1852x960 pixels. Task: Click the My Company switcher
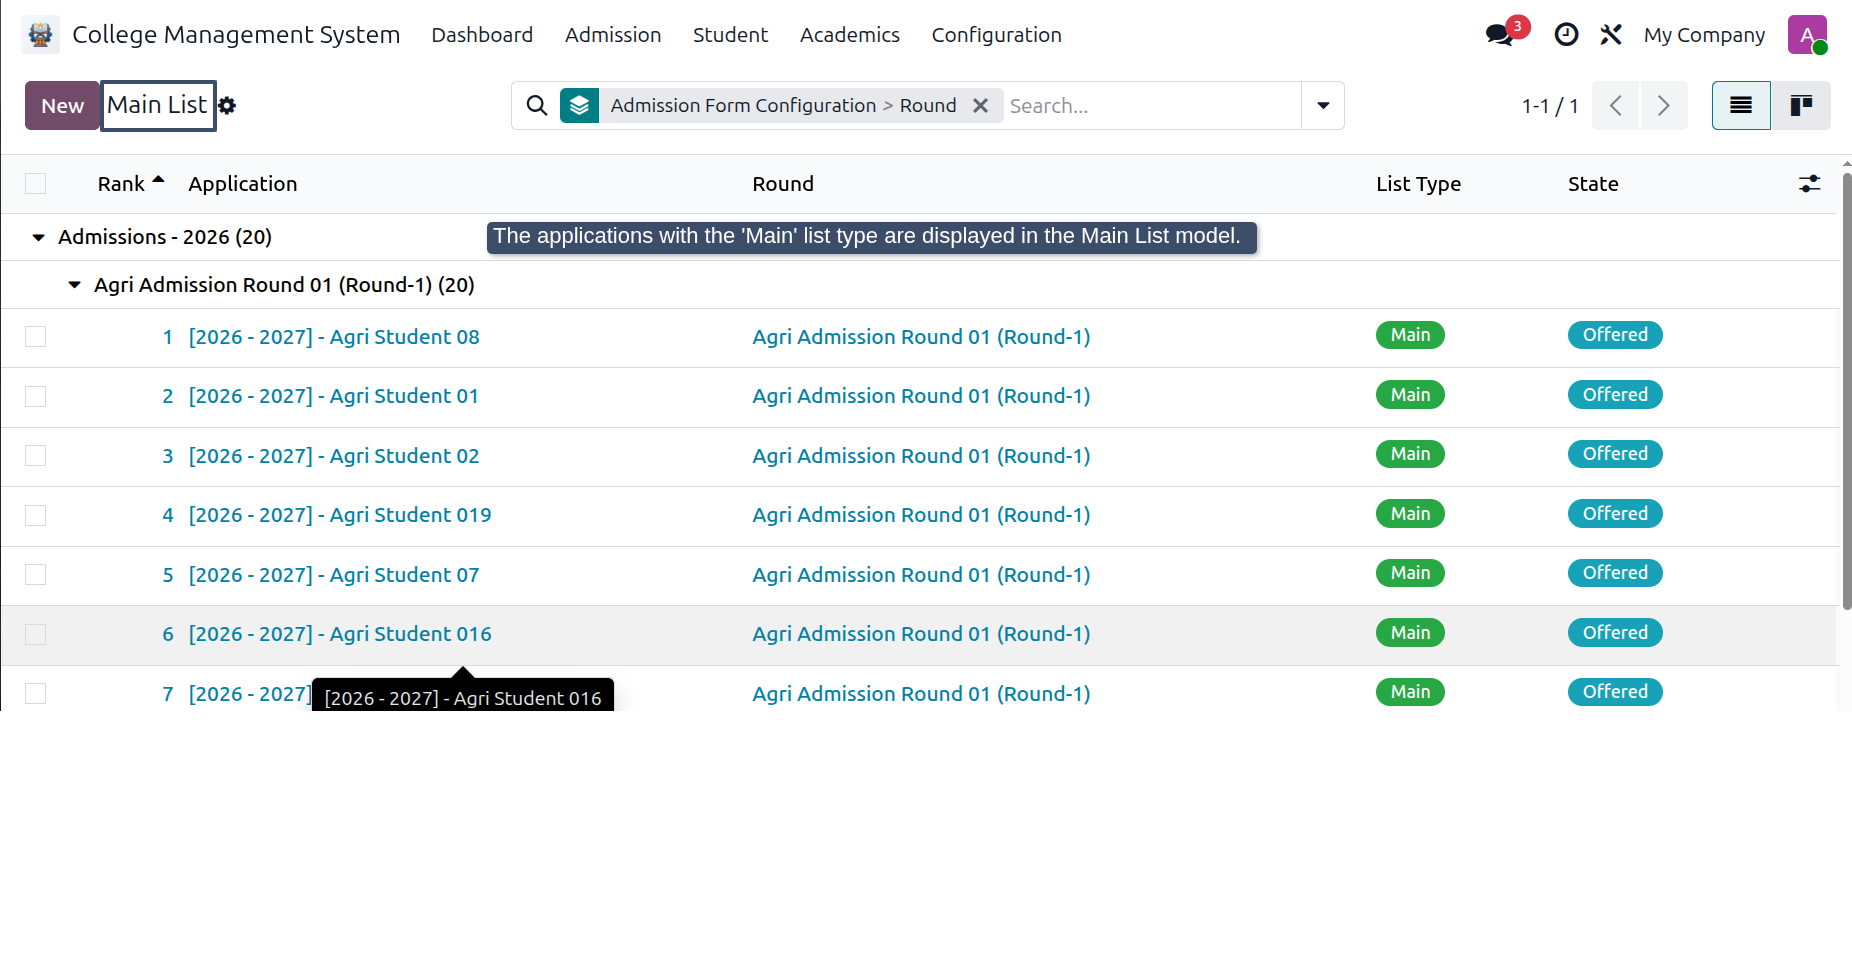tap(1704, 35)
